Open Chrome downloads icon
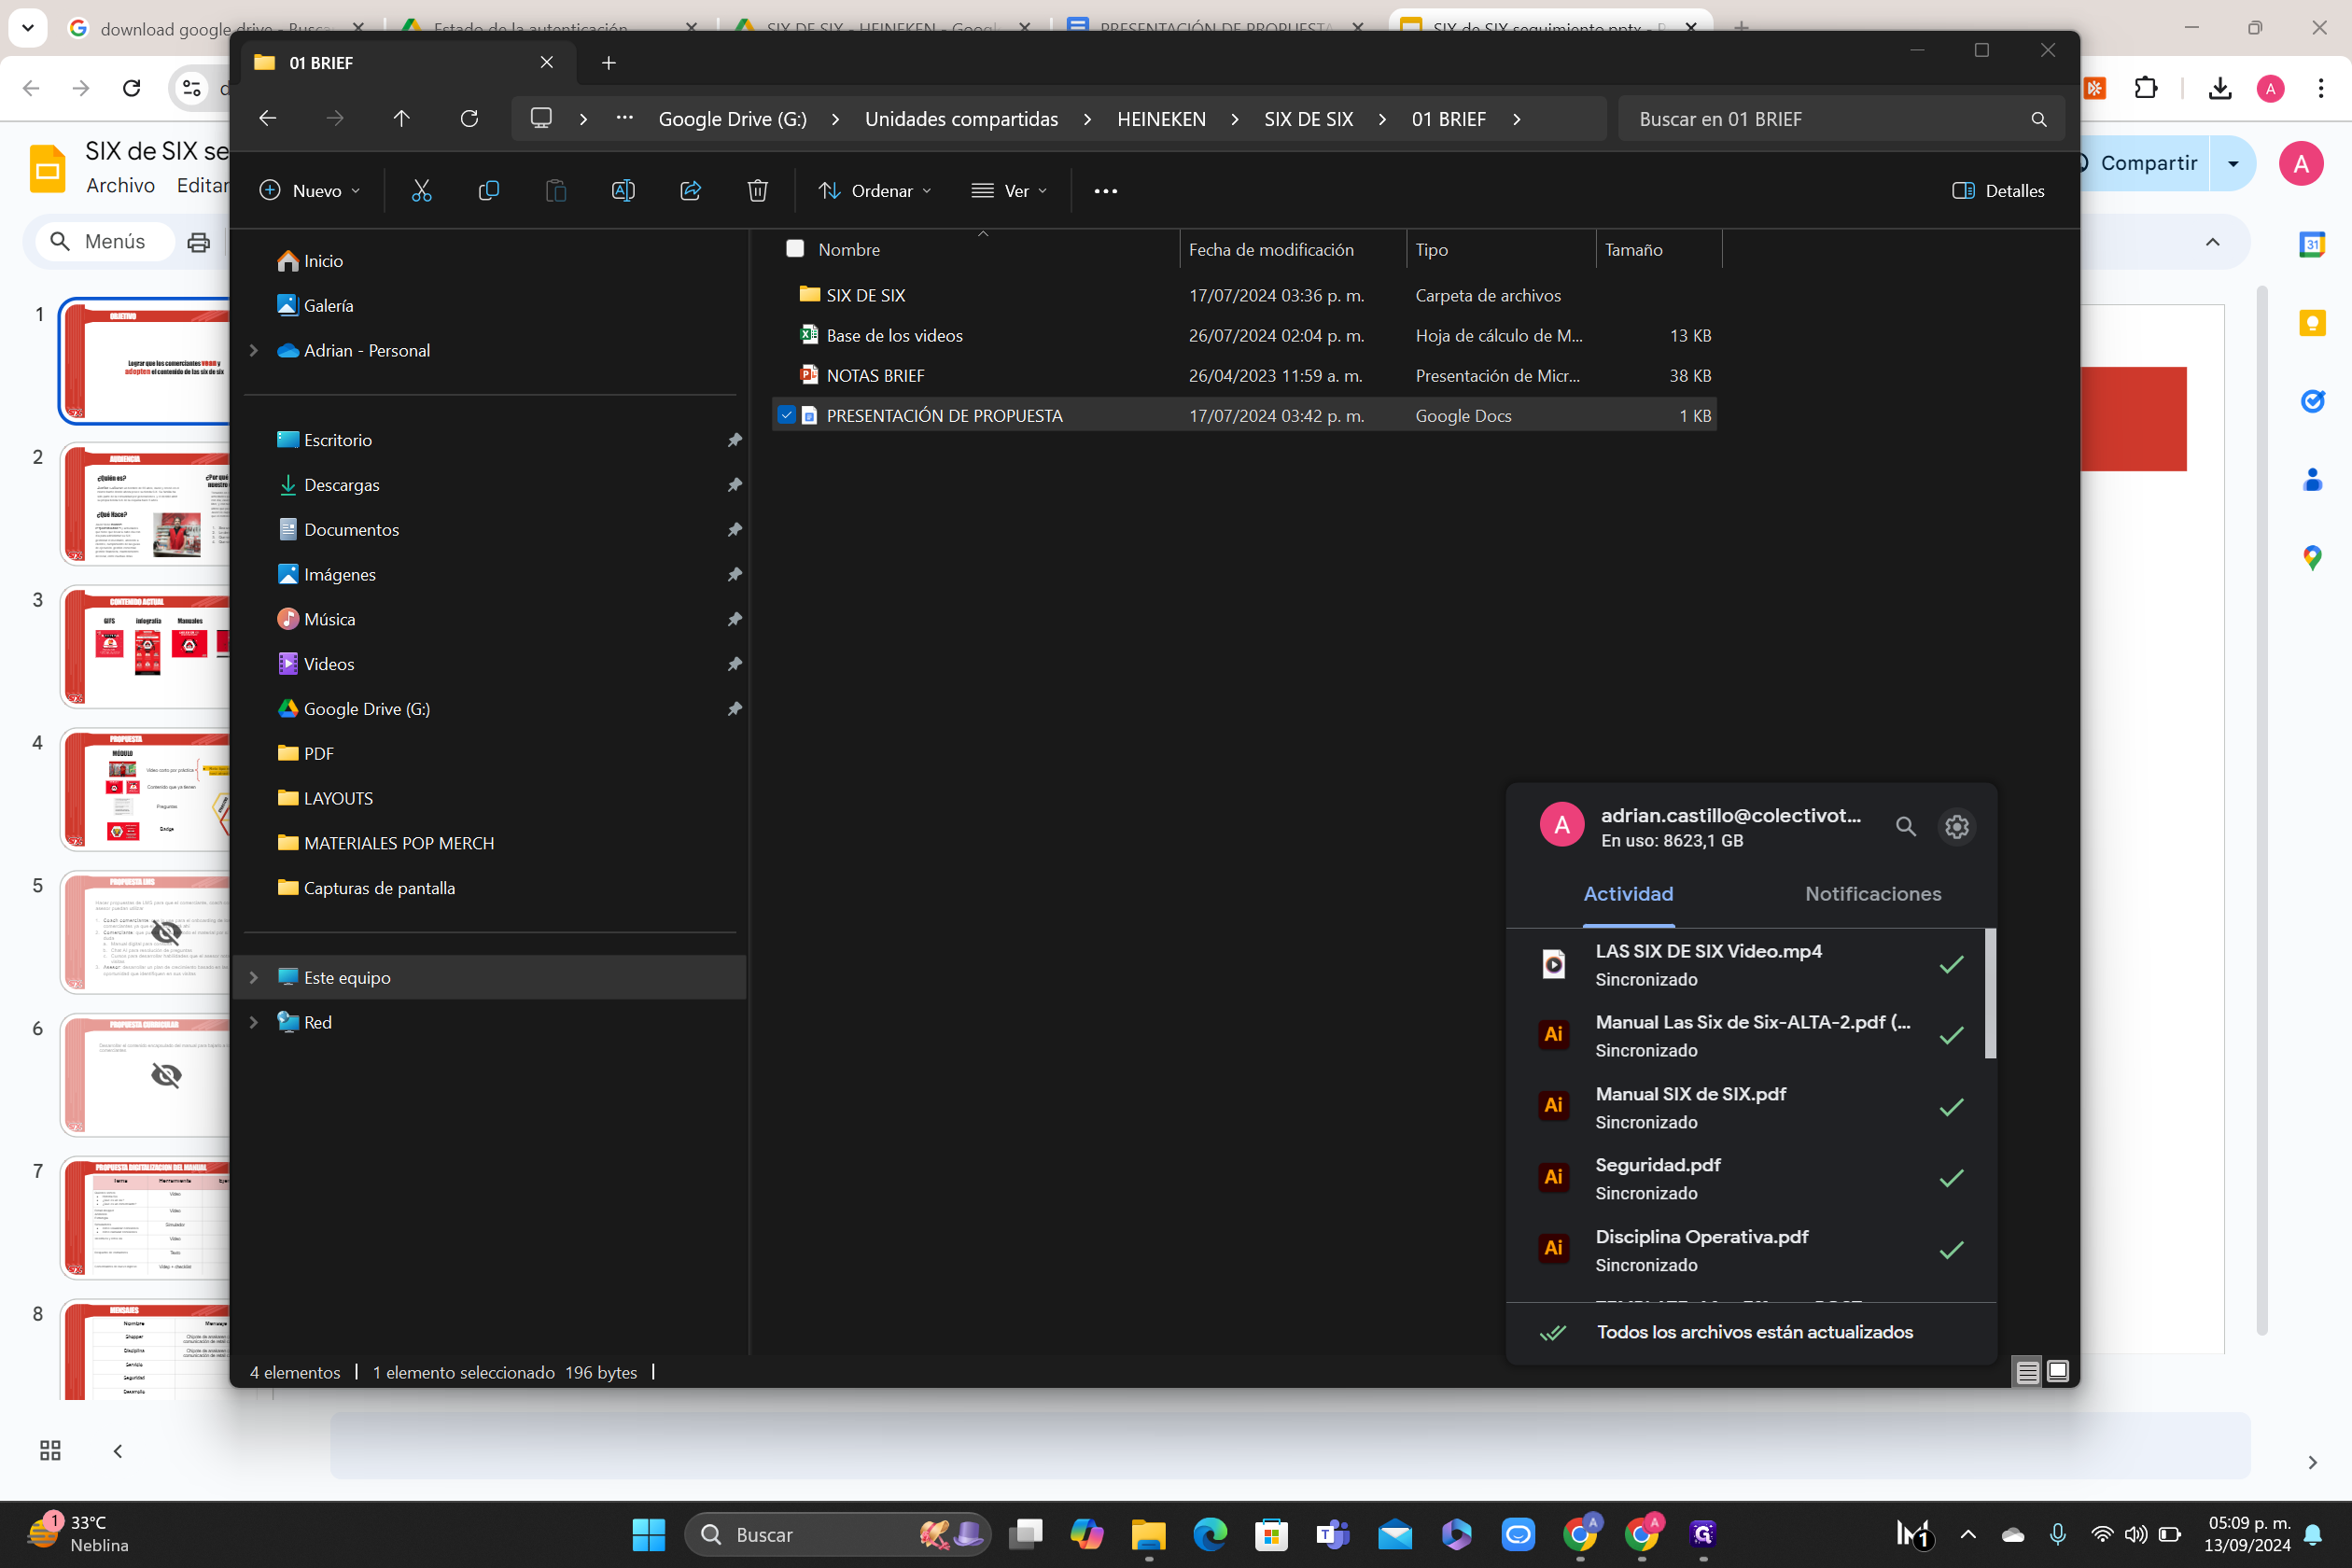The width and height of the screenshot is (2352, 1568). coord(2220,88)
